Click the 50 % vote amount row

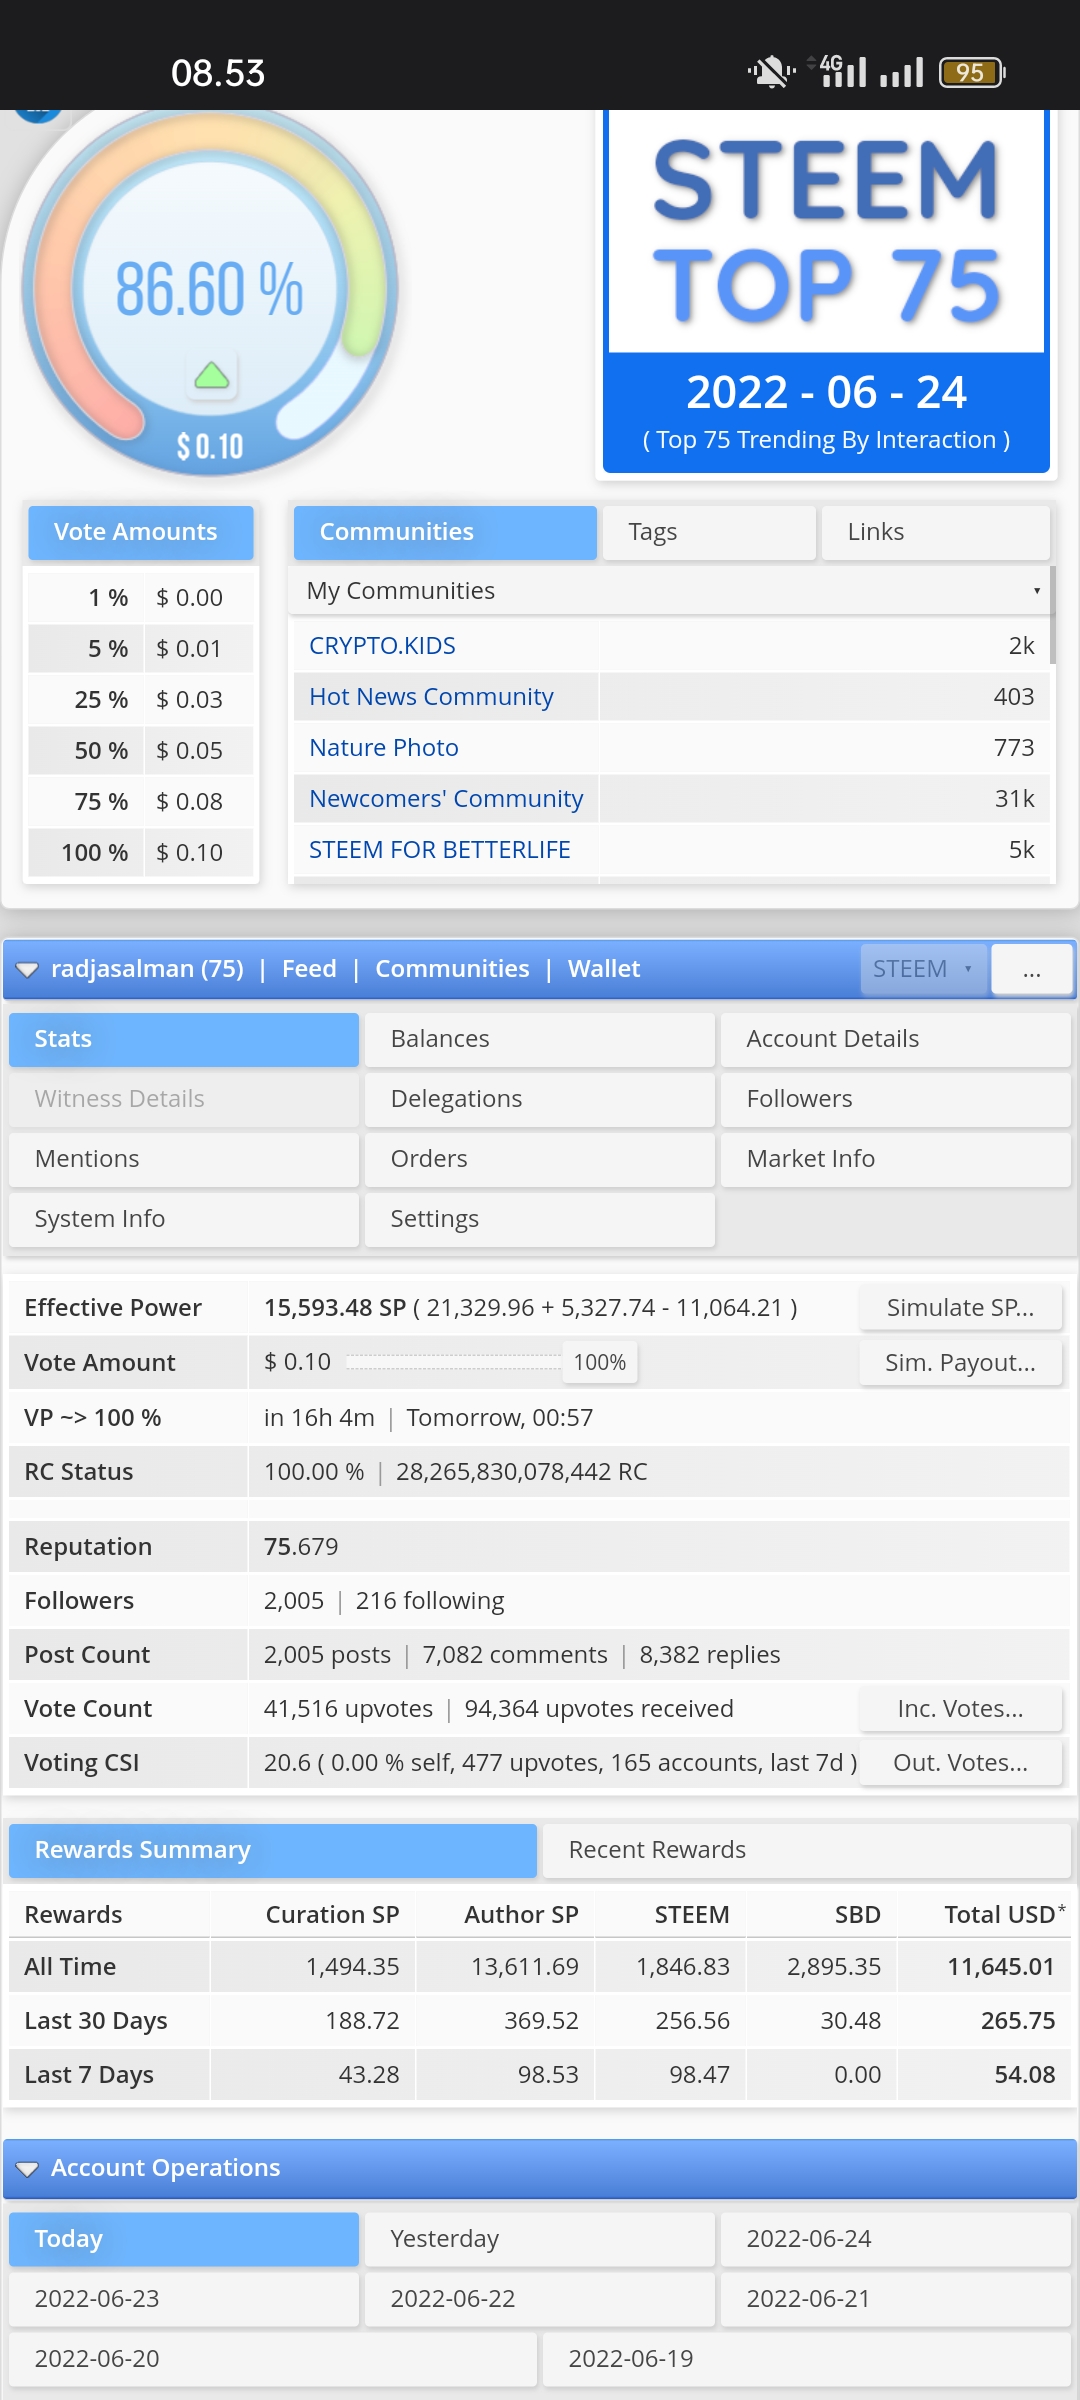140,751
